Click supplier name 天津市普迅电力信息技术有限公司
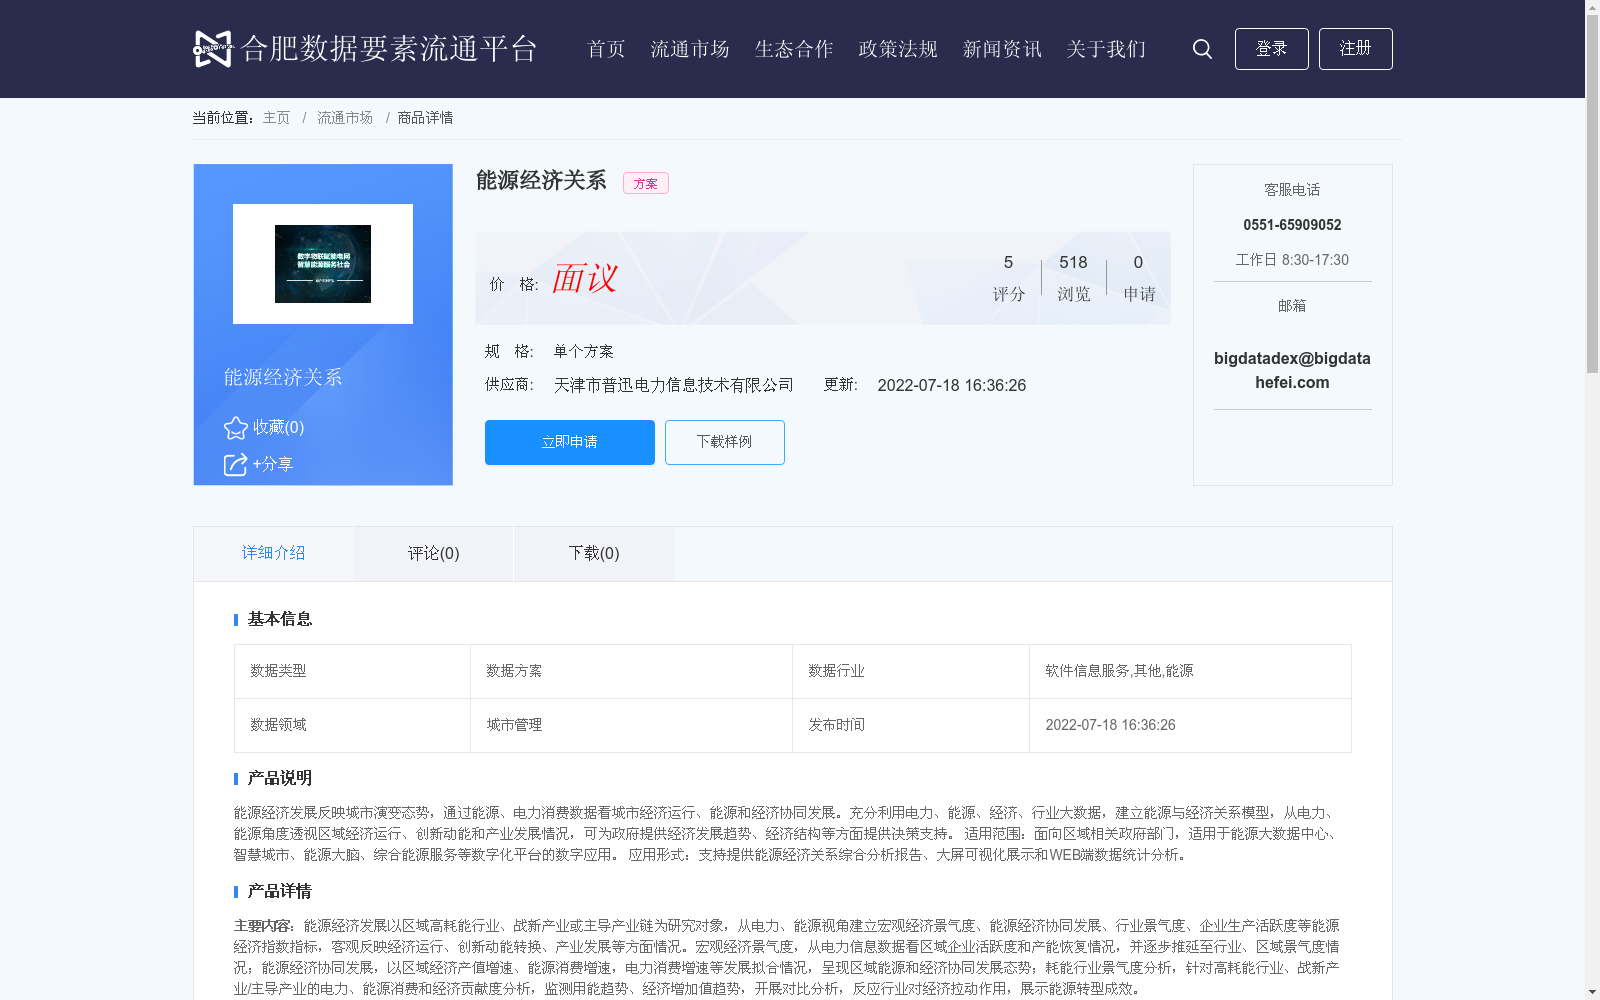1600x1000 pixels. click(x=674, y=385)
